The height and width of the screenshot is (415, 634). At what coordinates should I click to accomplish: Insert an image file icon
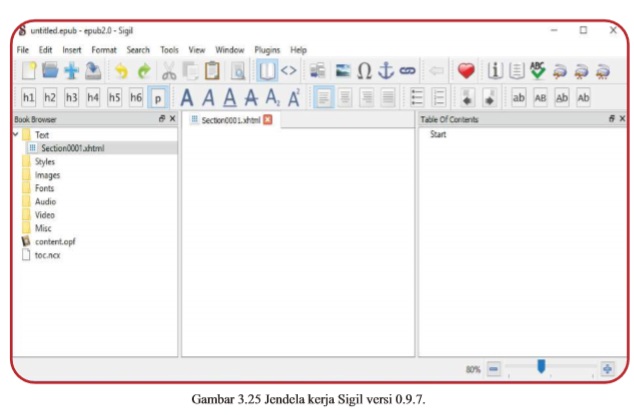click(343, 71)
